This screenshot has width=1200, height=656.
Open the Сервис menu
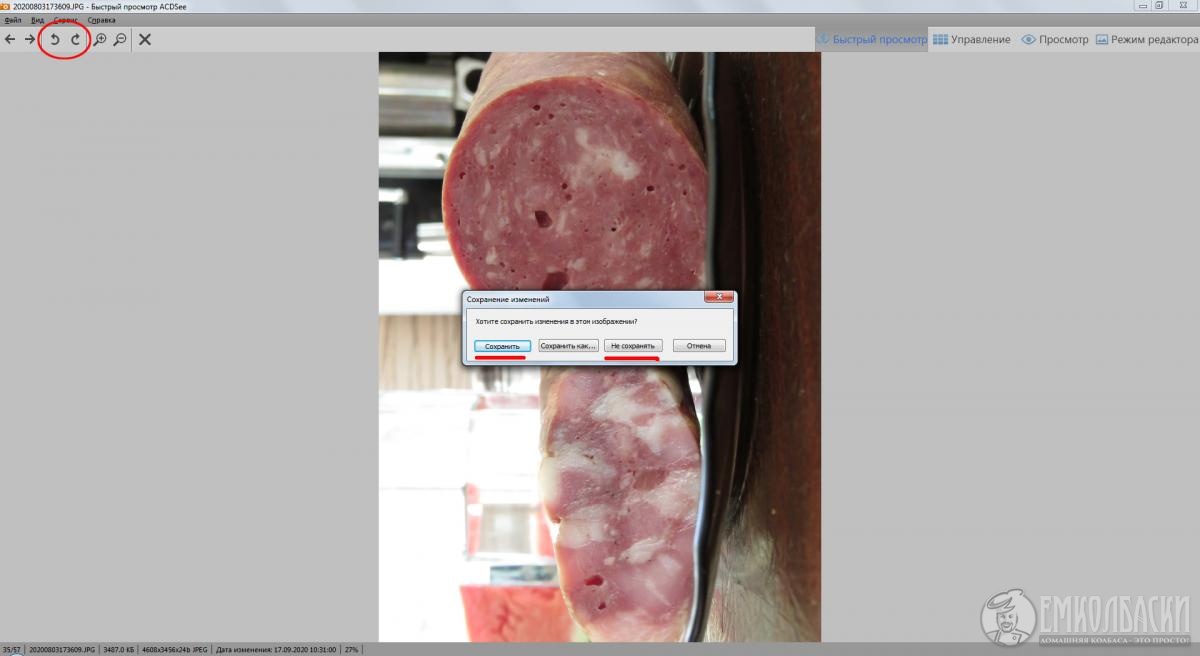click(x=66, y=20)
